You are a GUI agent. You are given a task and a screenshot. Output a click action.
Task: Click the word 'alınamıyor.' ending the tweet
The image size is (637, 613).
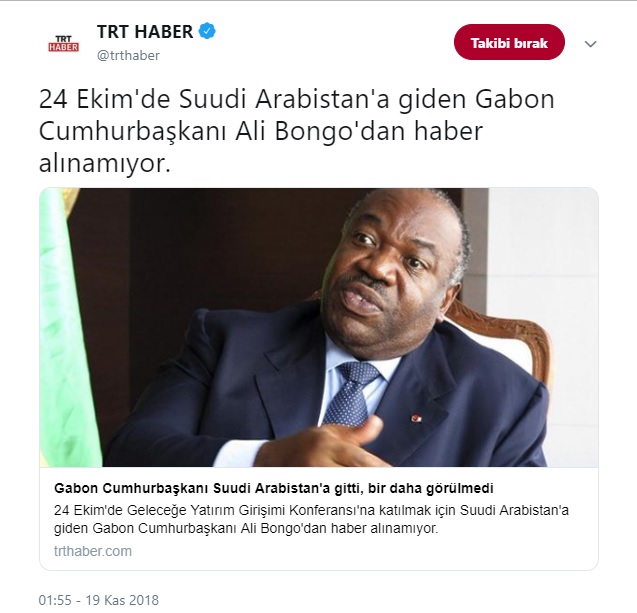coord(105,164)
